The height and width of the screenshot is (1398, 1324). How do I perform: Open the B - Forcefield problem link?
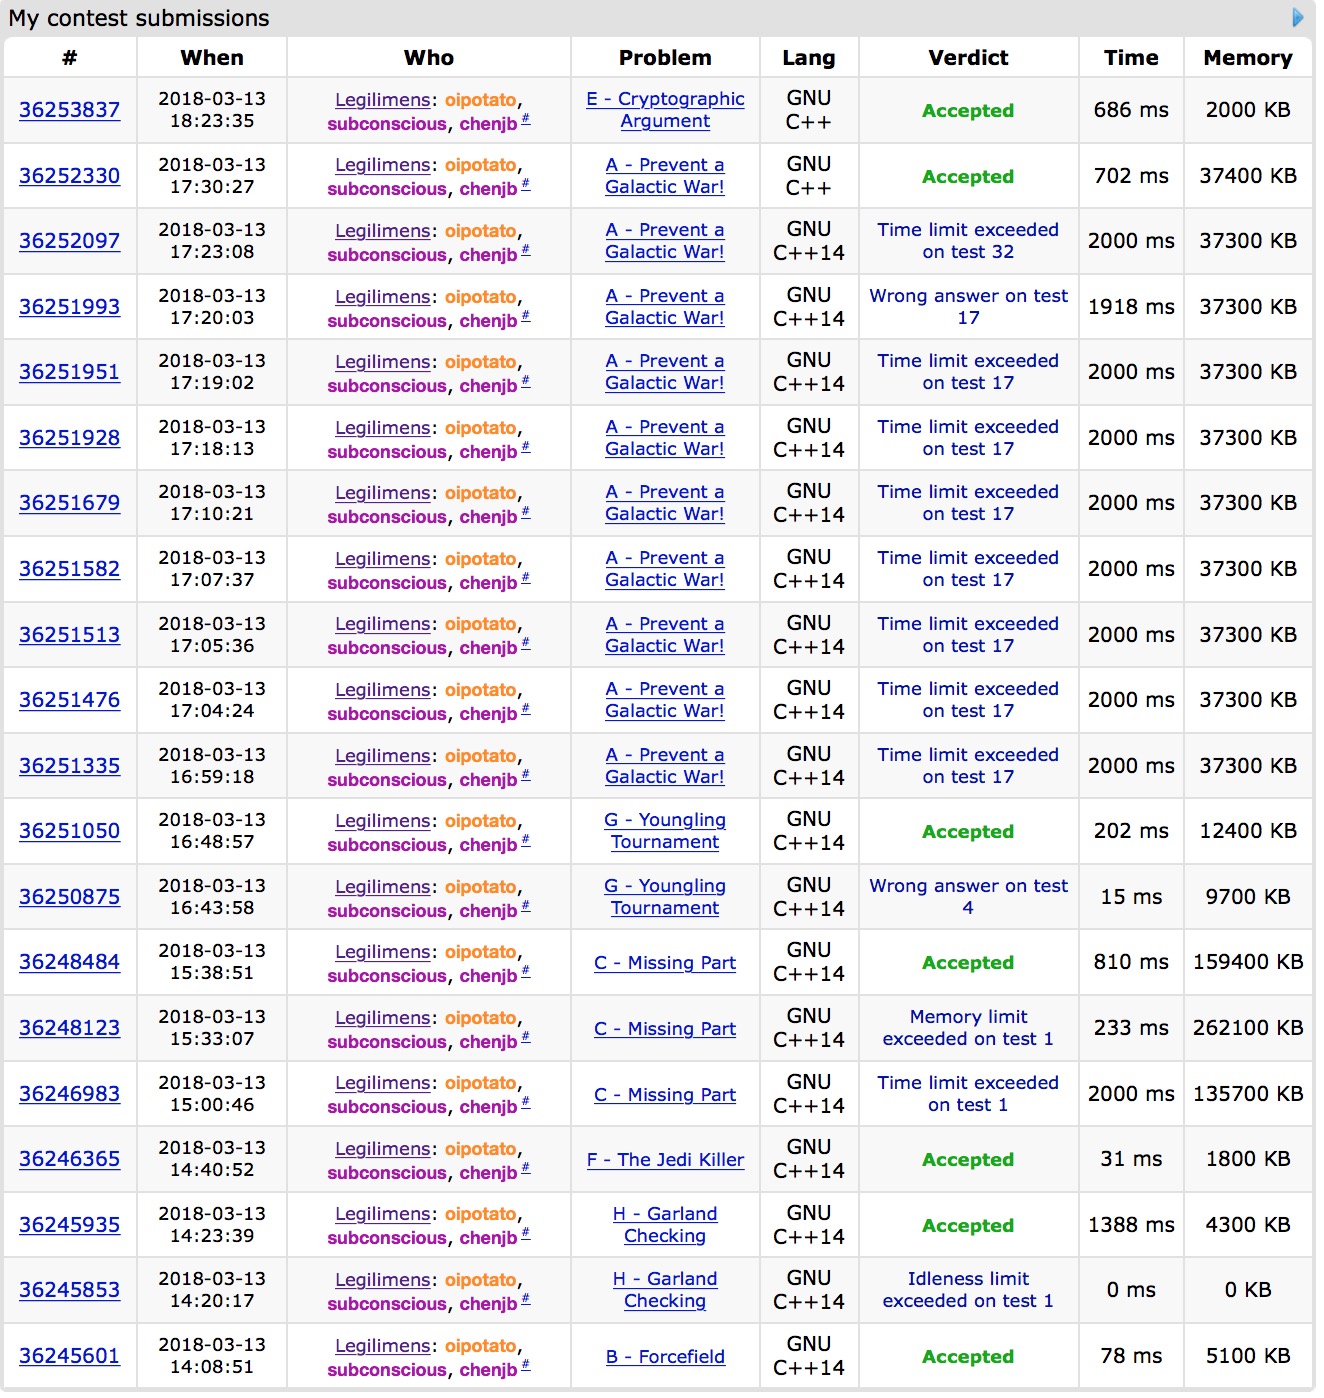(x=665, y=1357)
